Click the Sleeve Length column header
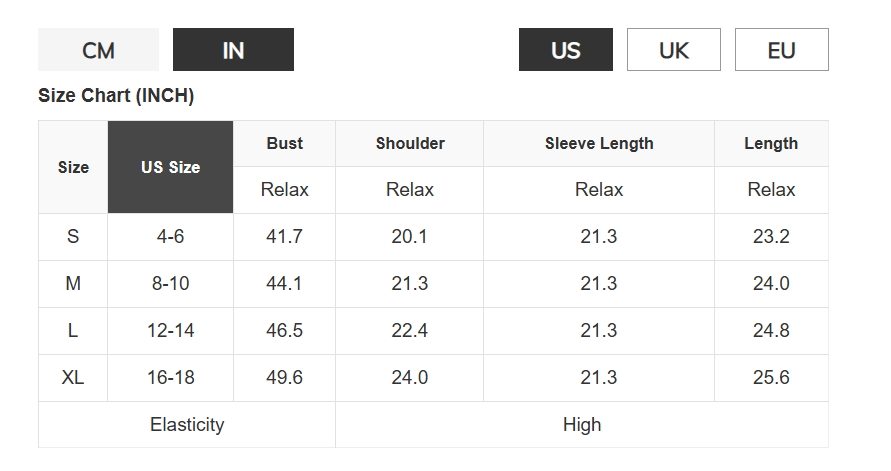The image size is (891, 471). tap(599, 143)
